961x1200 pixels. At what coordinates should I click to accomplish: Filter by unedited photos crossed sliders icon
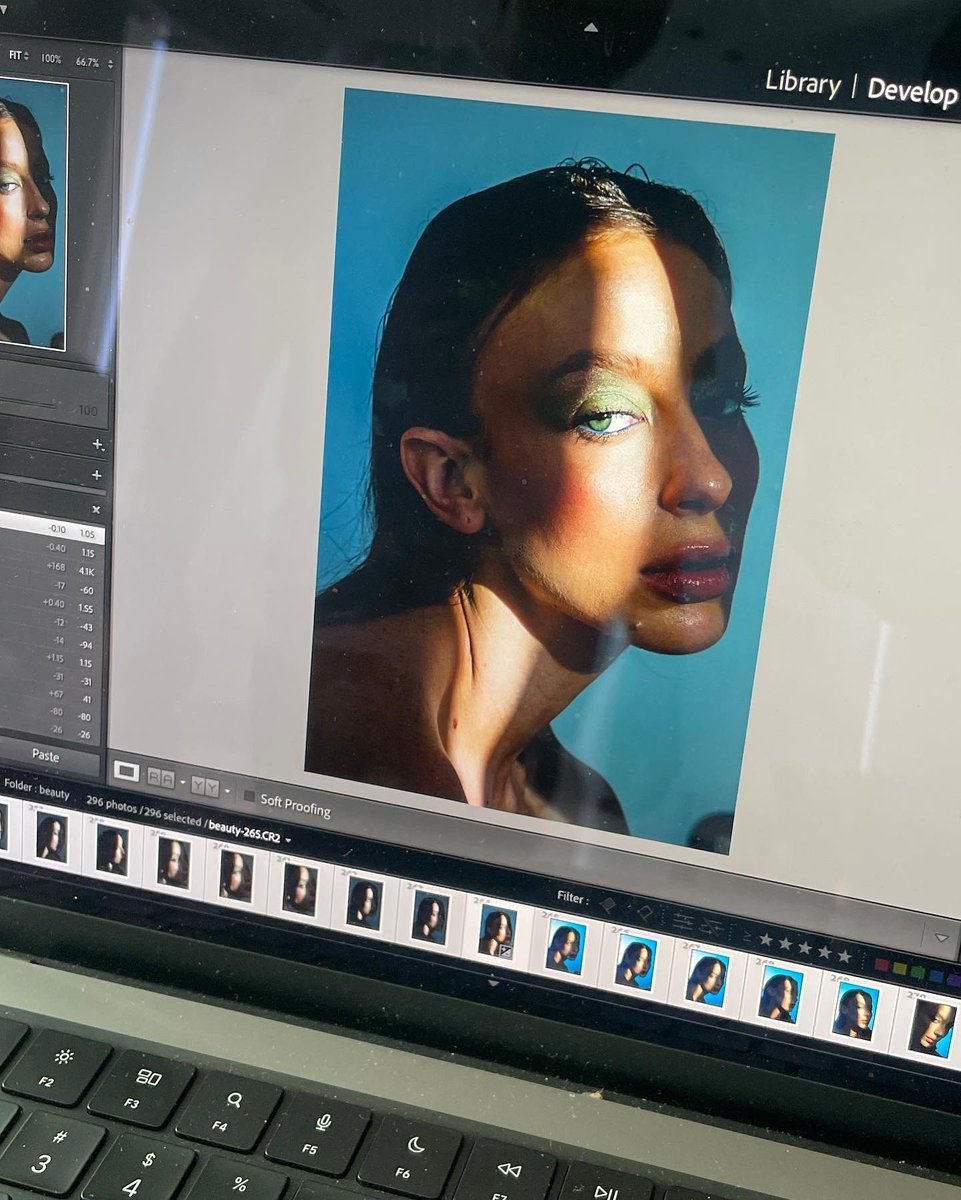coord(711,927)
